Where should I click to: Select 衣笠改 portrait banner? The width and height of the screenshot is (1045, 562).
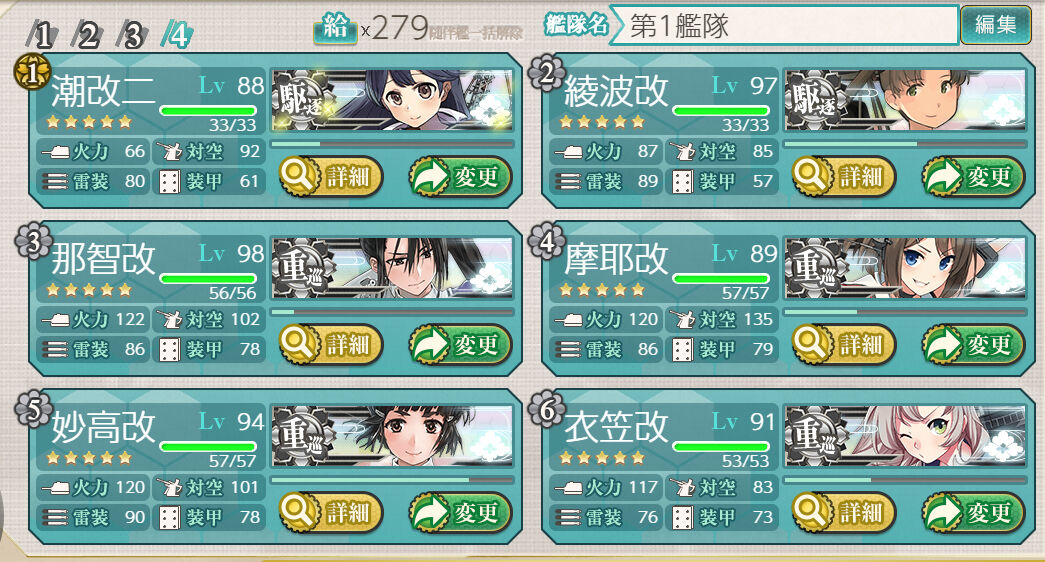905,436
